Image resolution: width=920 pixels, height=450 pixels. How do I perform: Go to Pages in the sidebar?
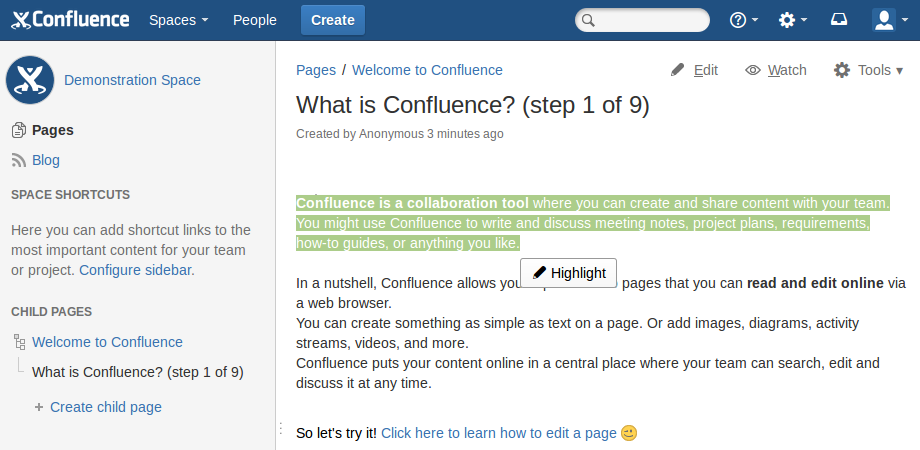click(52, 130)
